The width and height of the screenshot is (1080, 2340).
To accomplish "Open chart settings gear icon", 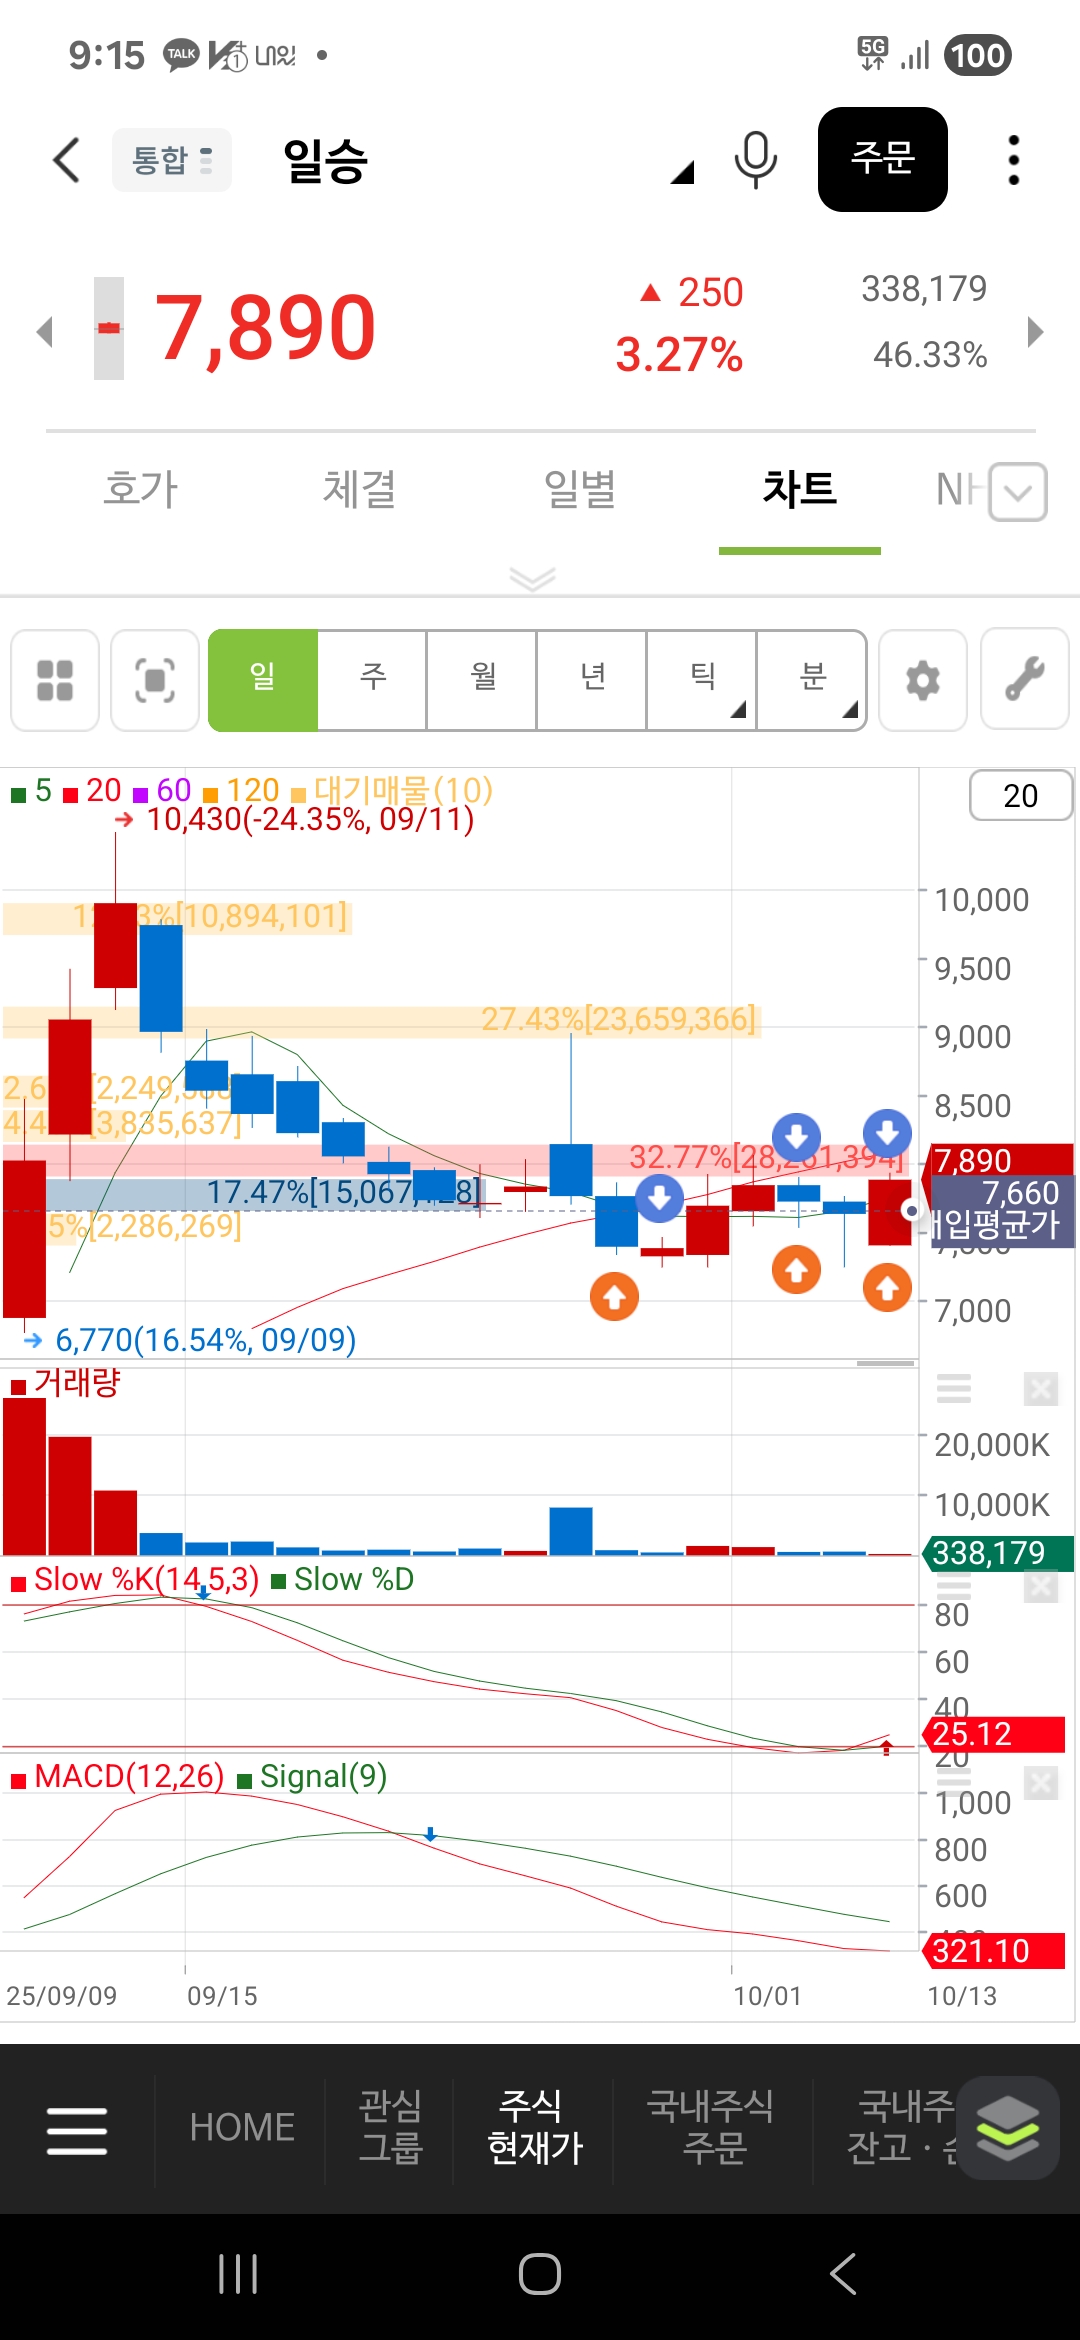I will tap(922, 680).
